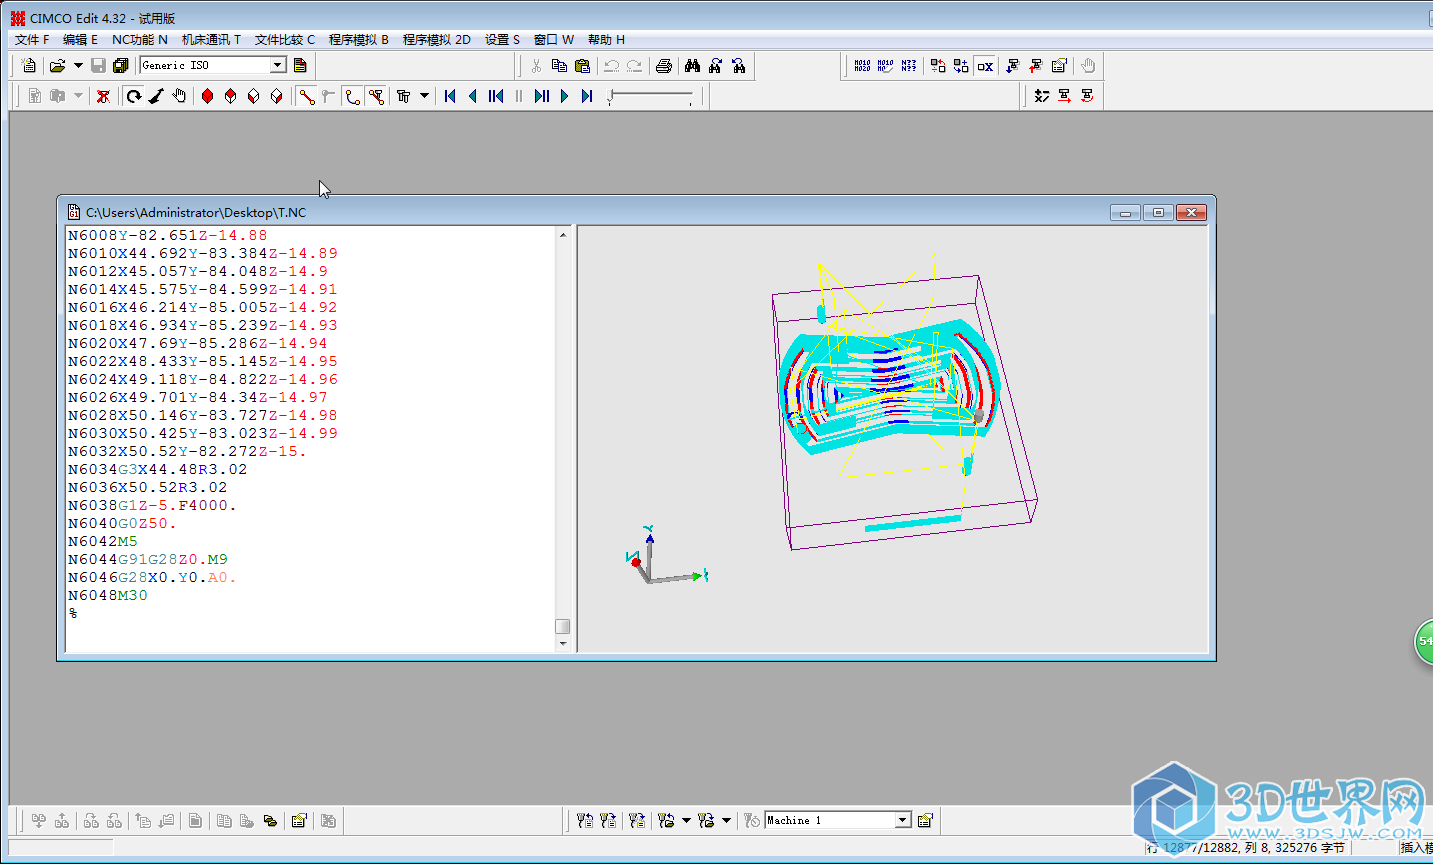The height and width of the screenshot is (864, 1433).
Task: Open the NC功能 N menu
Action: 140,40
